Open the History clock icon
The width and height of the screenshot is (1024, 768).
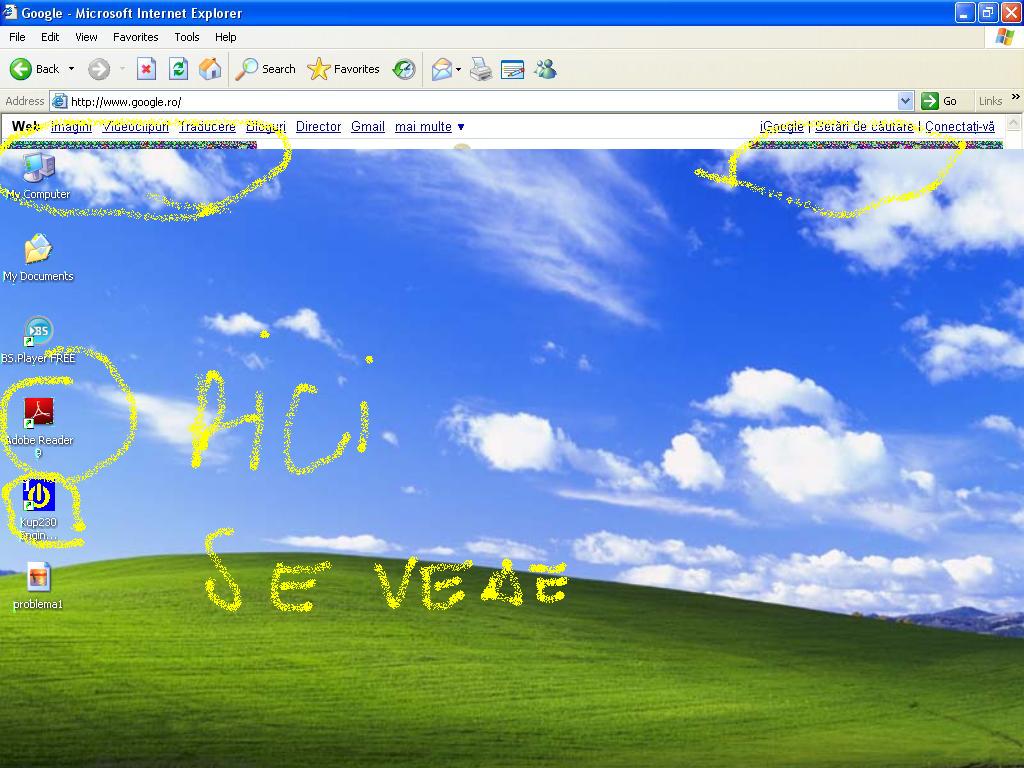pyautogui.click(x=404, y=69)
